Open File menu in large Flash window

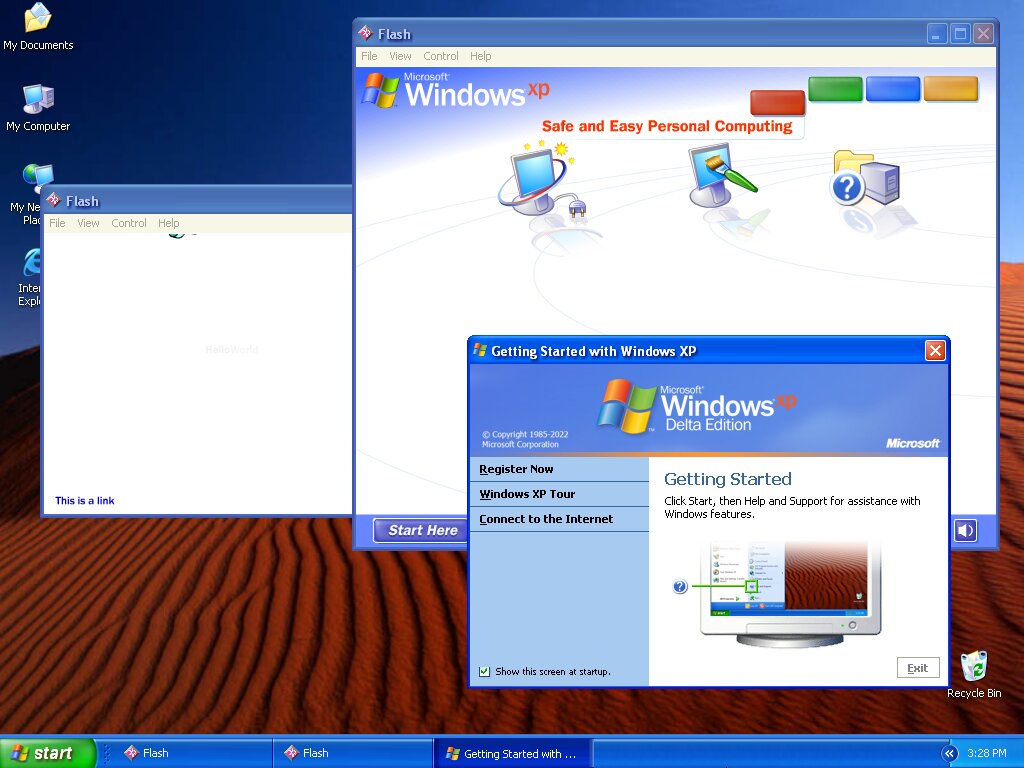point(369,56)
